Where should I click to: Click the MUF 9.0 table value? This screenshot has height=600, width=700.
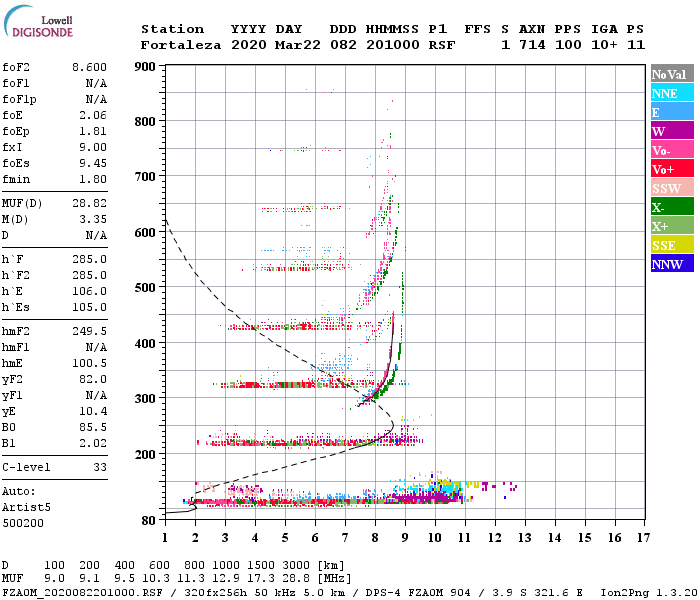pos(54,578)
